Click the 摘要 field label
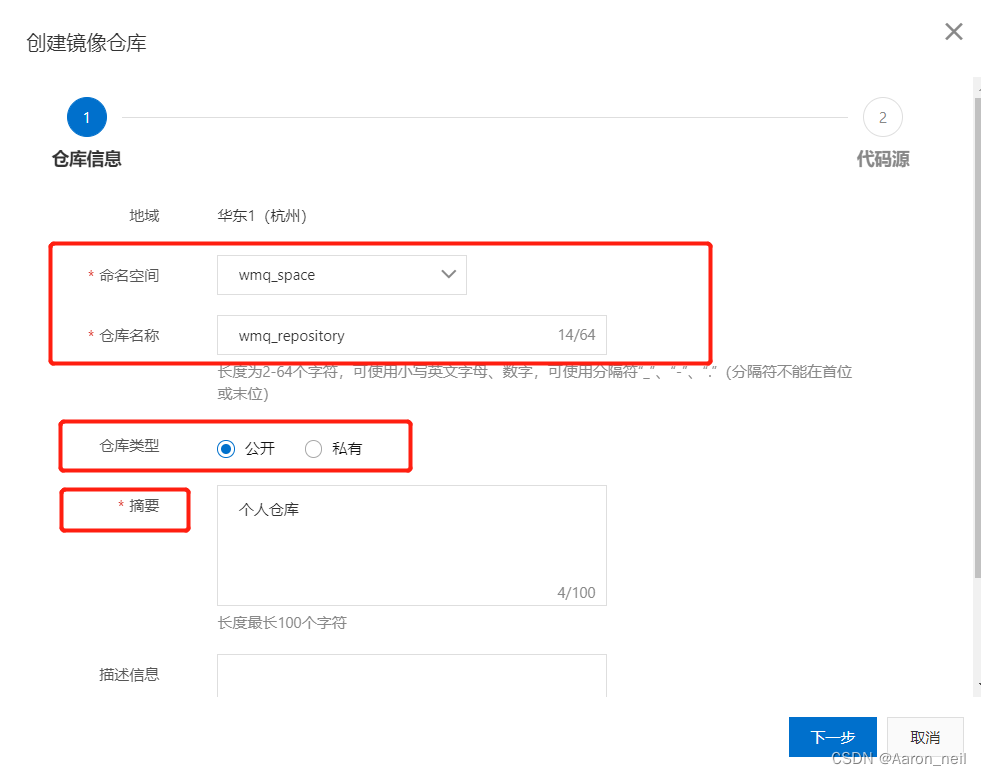Viewport: 981px width, 775px height. (145, 505)
